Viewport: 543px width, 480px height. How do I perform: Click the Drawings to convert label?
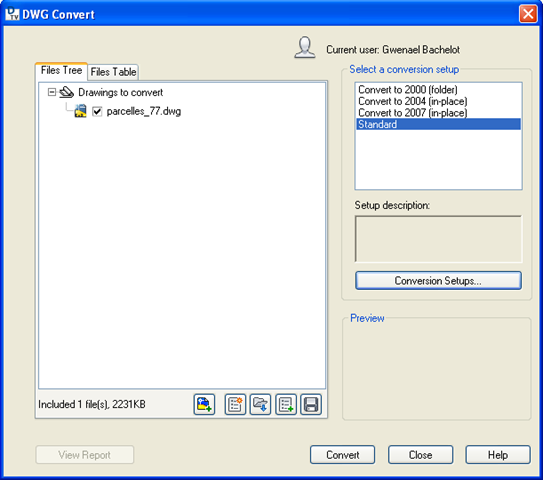tap(121, 92)
